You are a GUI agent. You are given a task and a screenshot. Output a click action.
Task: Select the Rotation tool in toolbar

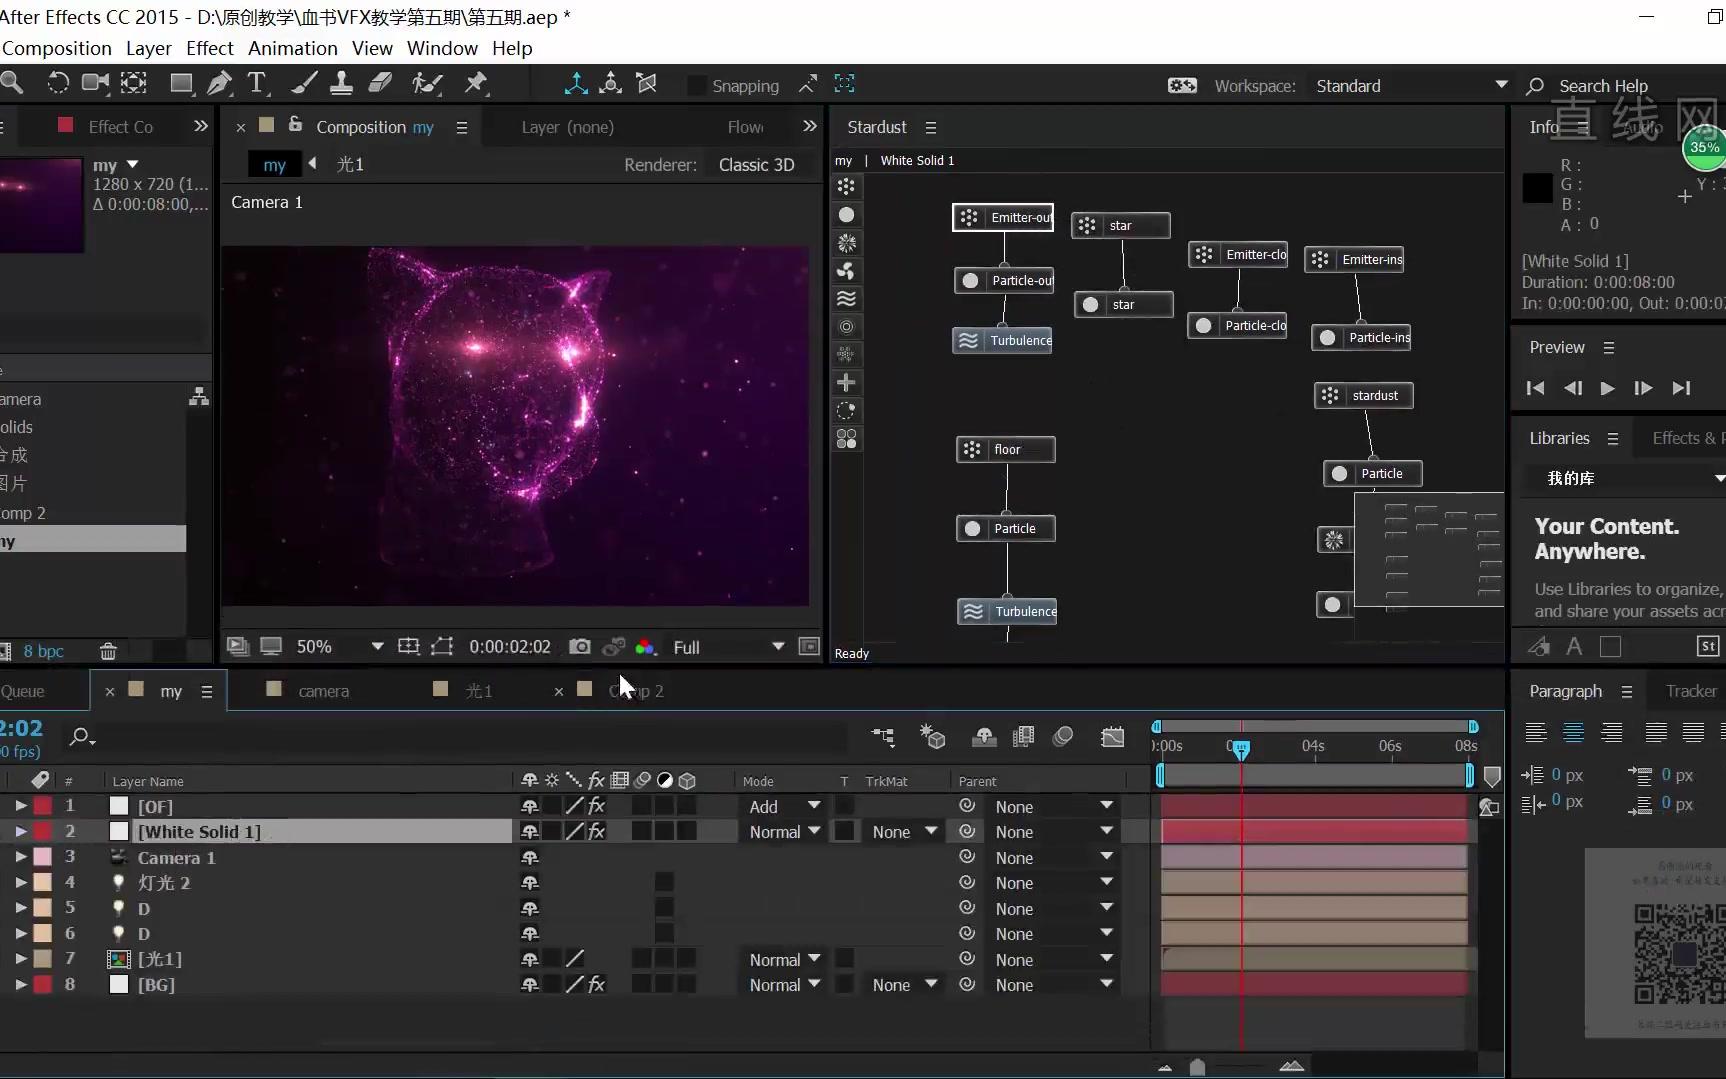click(58, 84)
